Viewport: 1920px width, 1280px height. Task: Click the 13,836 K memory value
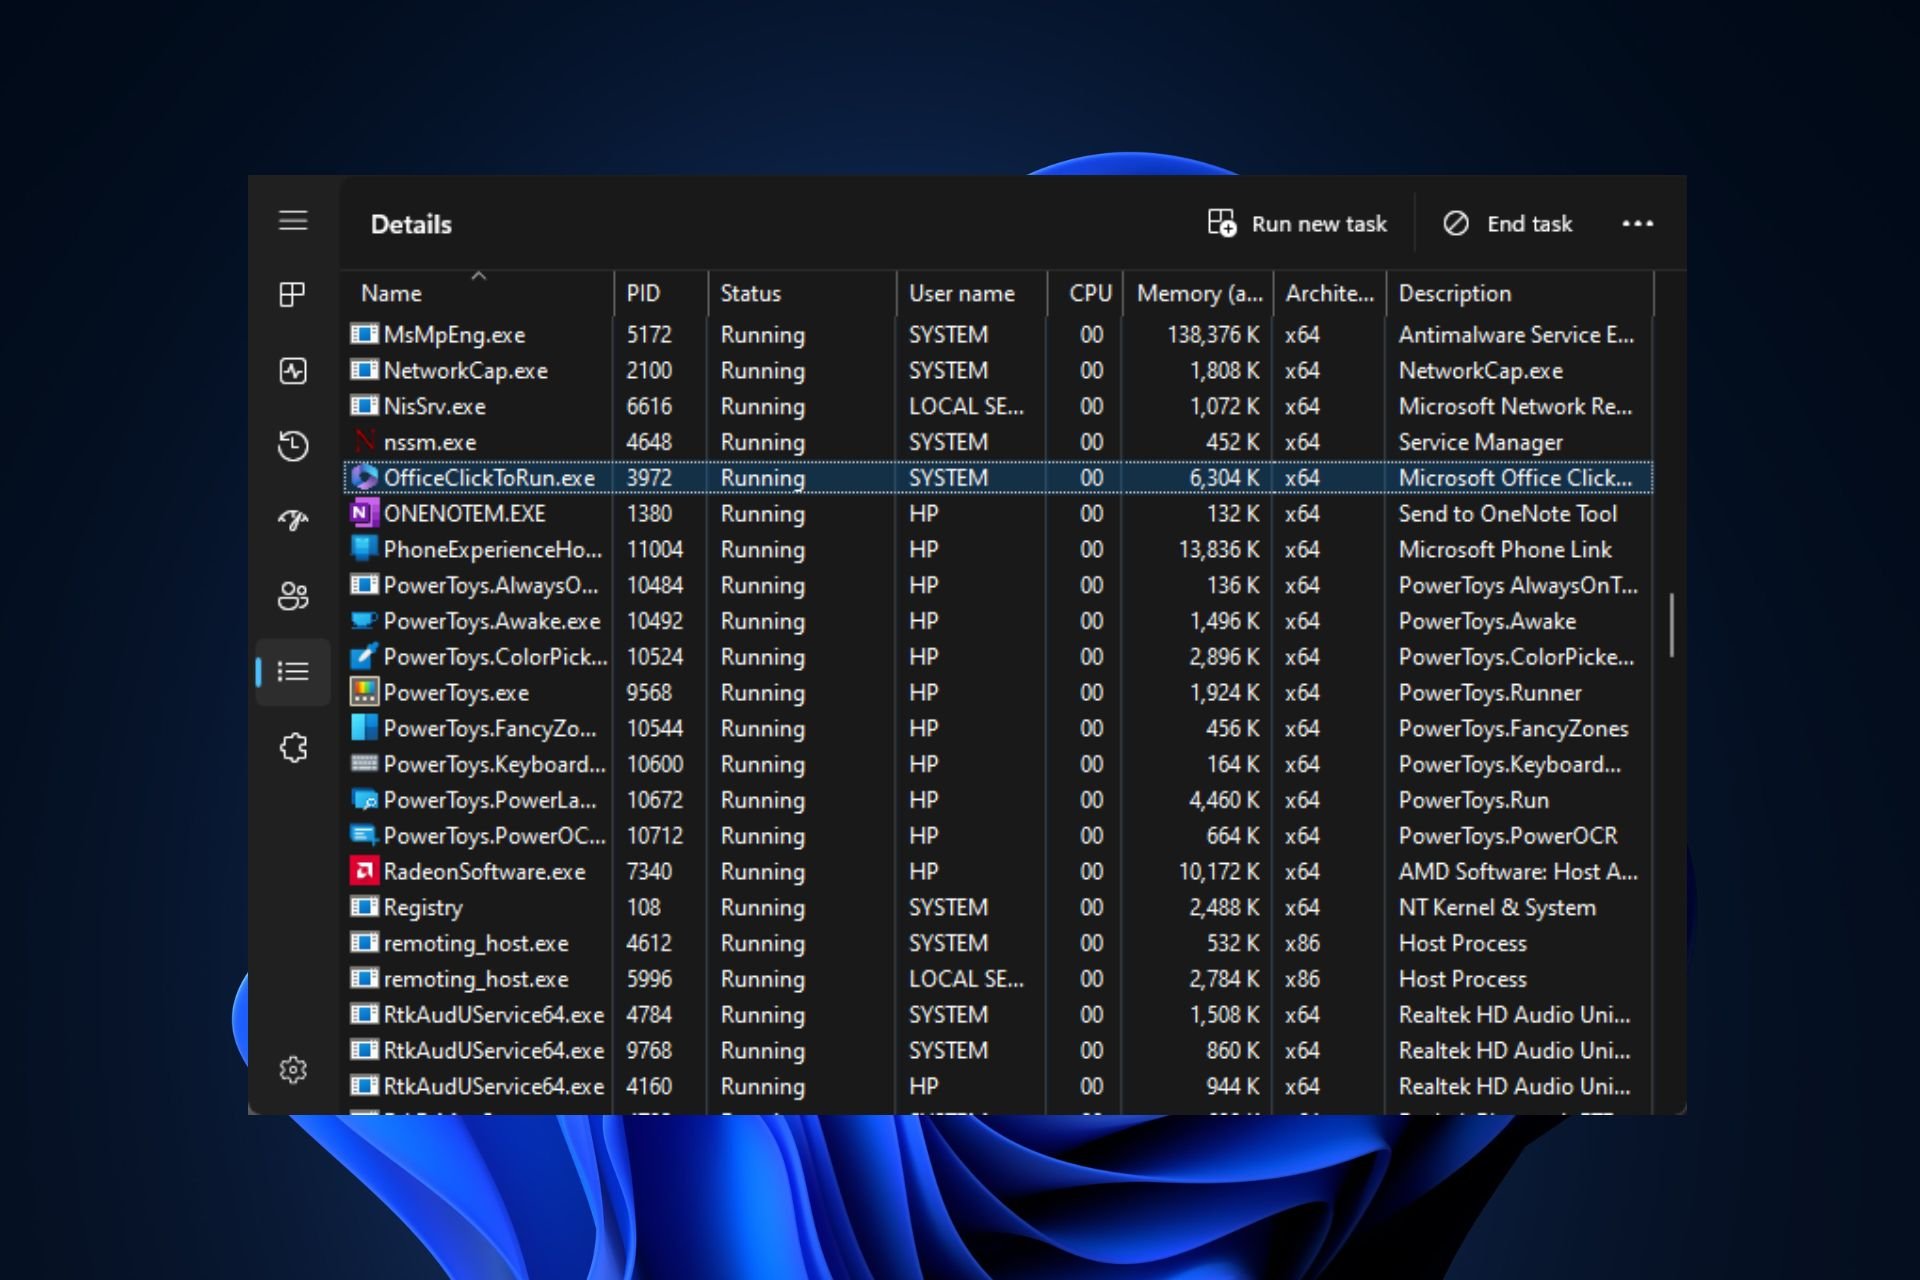1219,549
